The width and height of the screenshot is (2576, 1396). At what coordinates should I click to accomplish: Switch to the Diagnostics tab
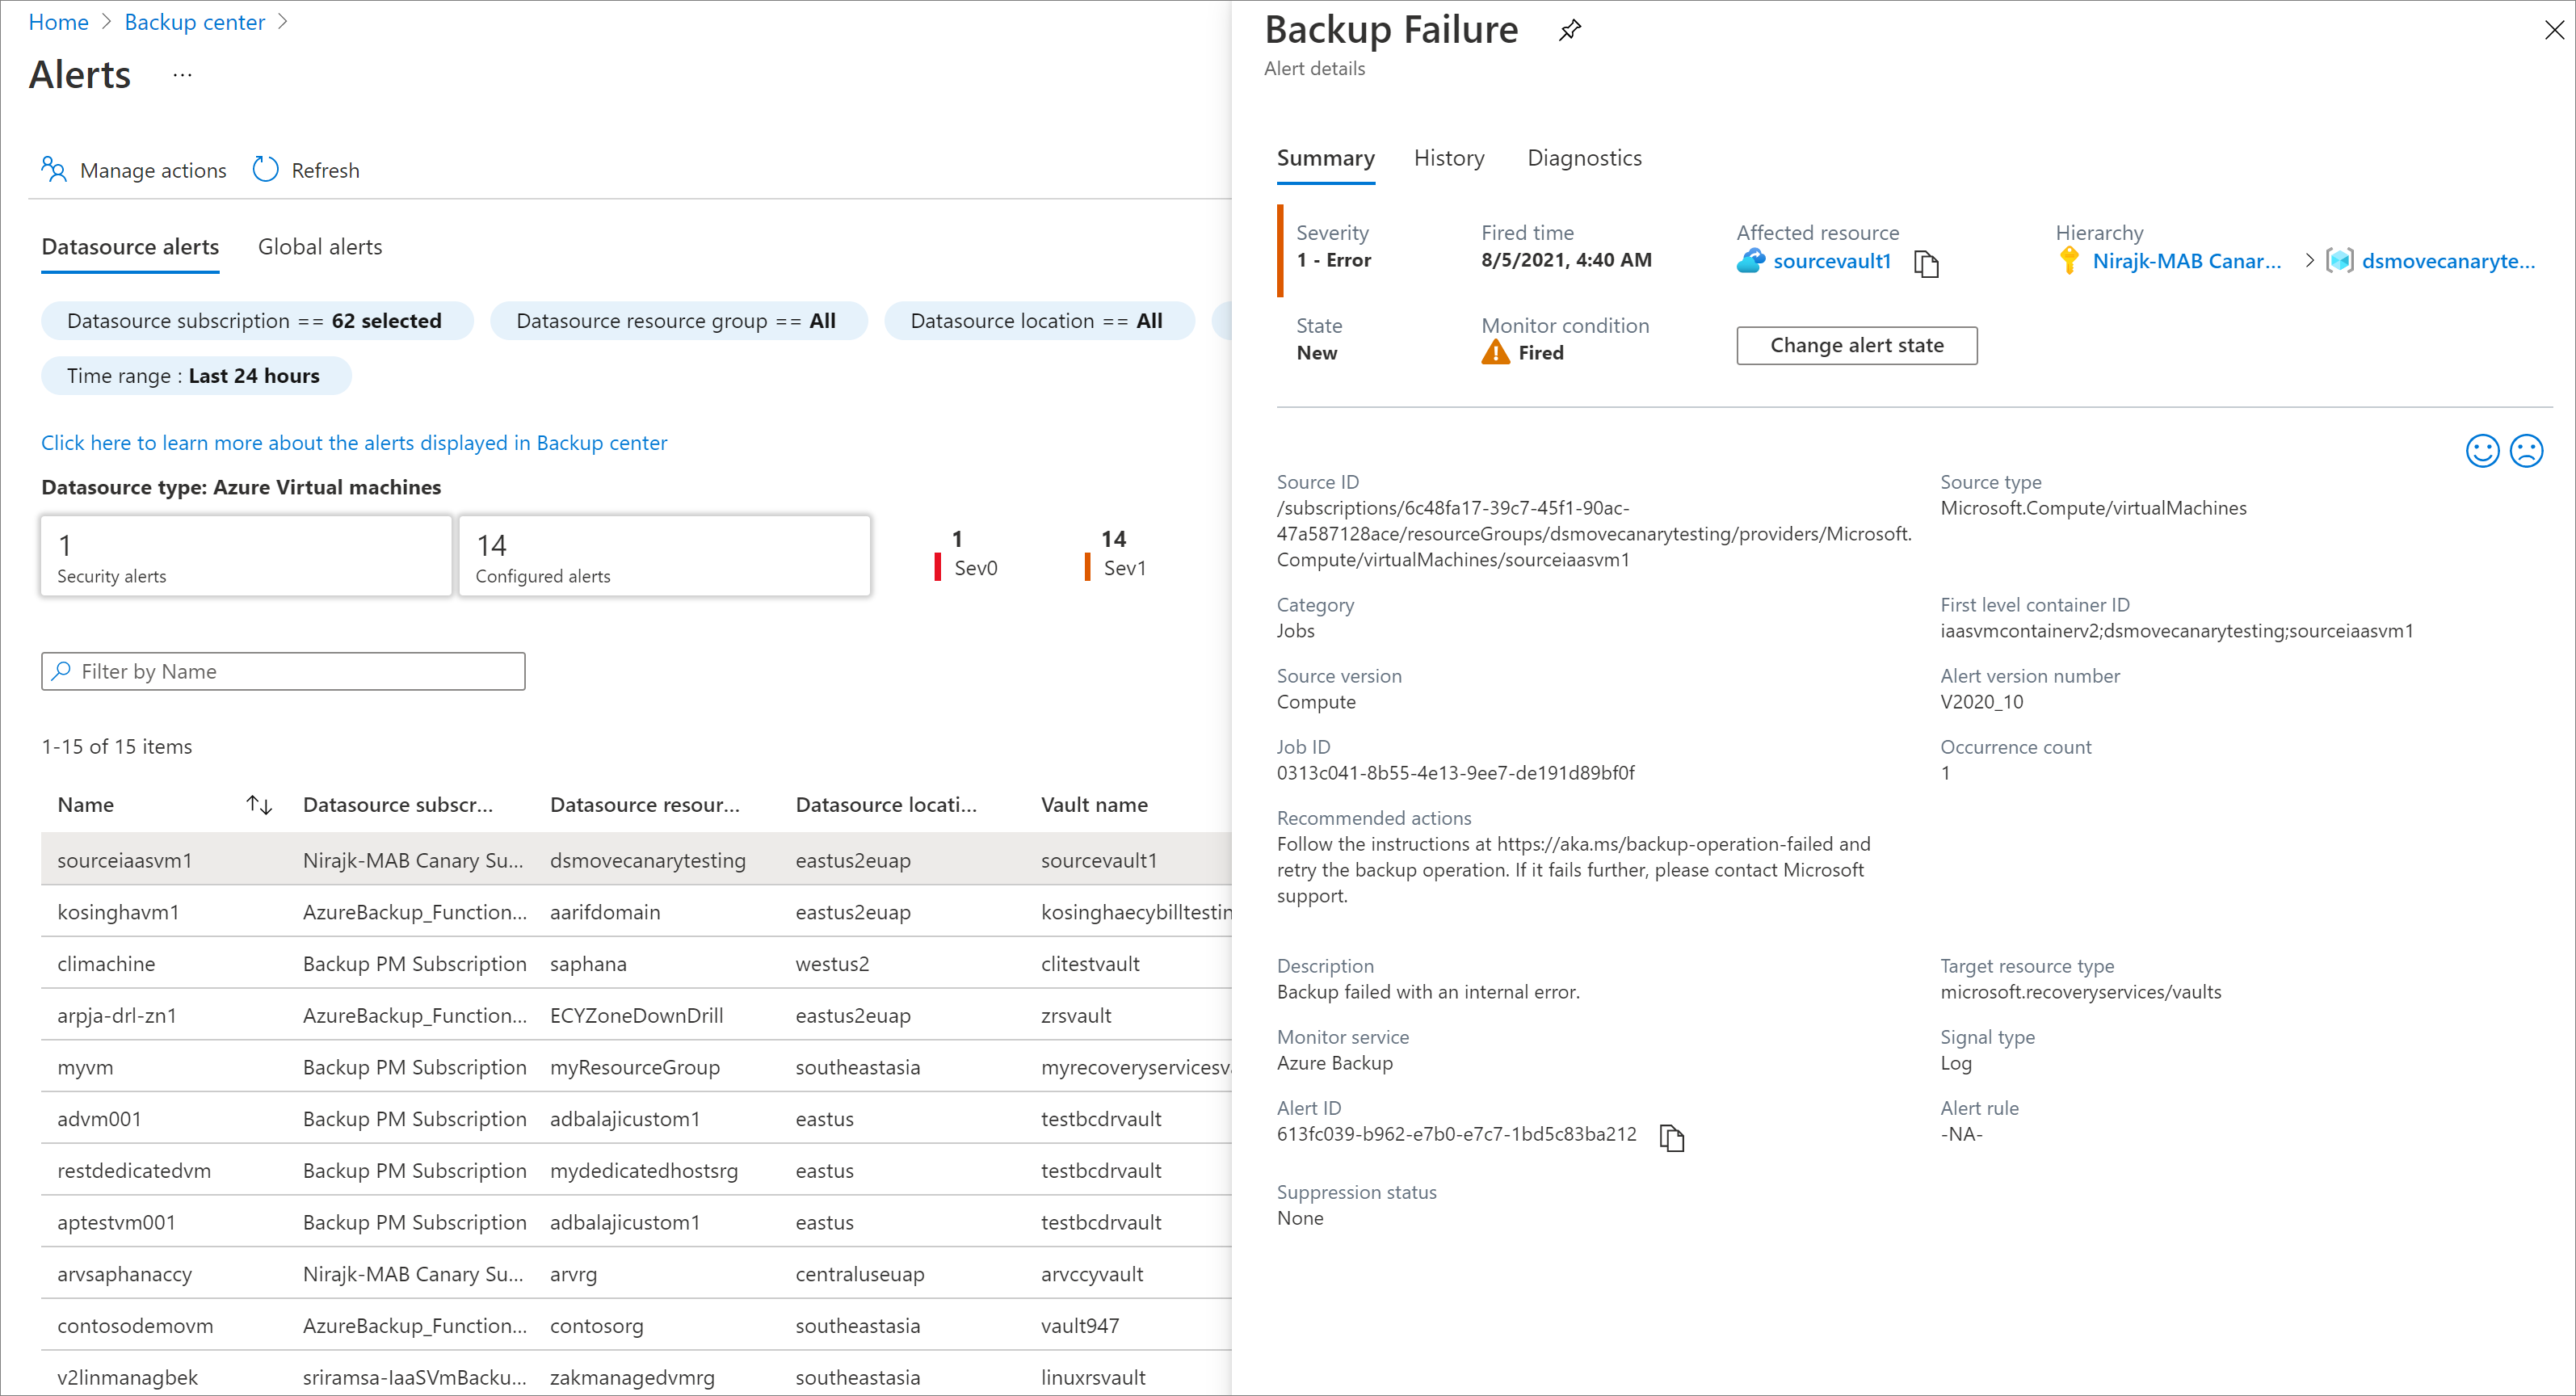[1584, 158]
